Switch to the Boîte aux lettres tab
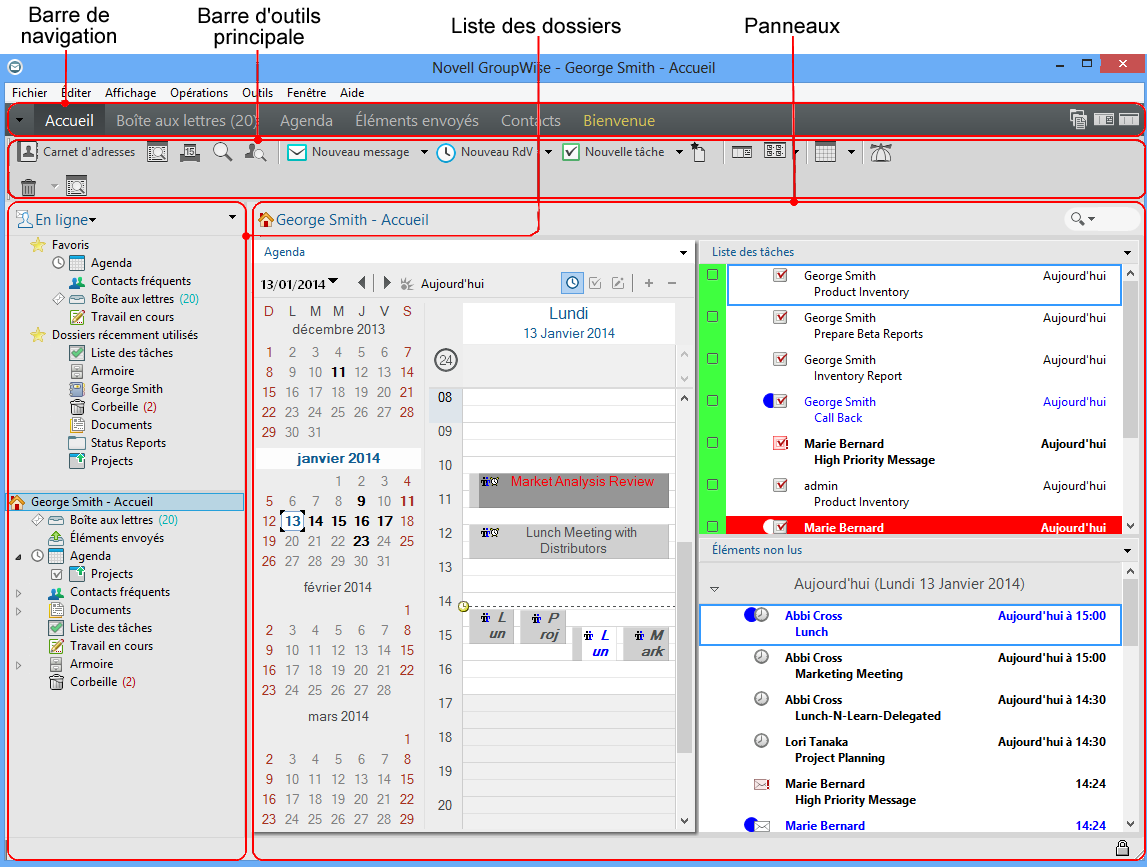1147x867 pixels. click(187, 121)
